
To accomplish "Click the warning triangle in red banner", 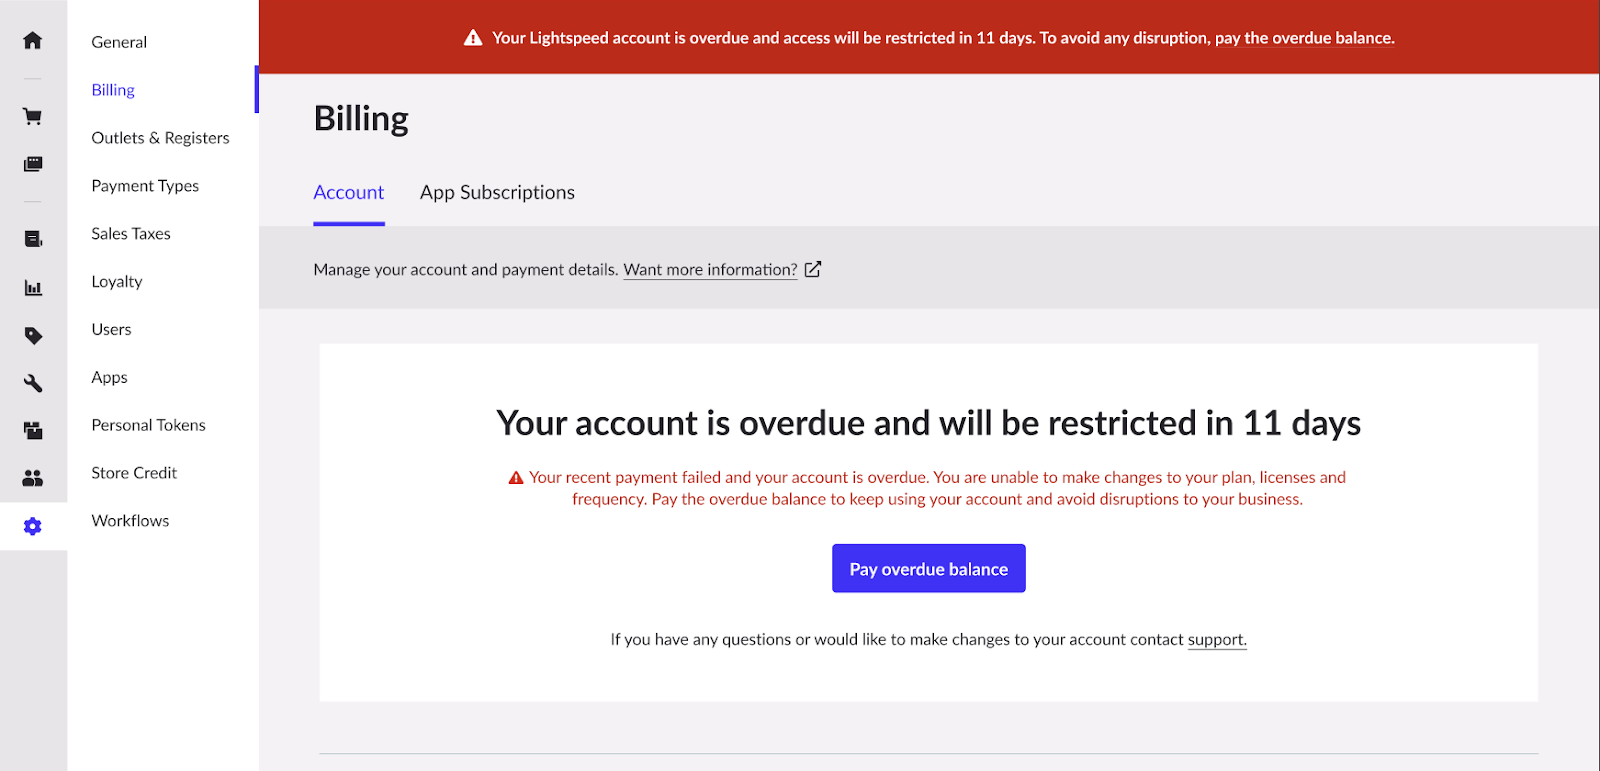I will (x=473, y=38).
